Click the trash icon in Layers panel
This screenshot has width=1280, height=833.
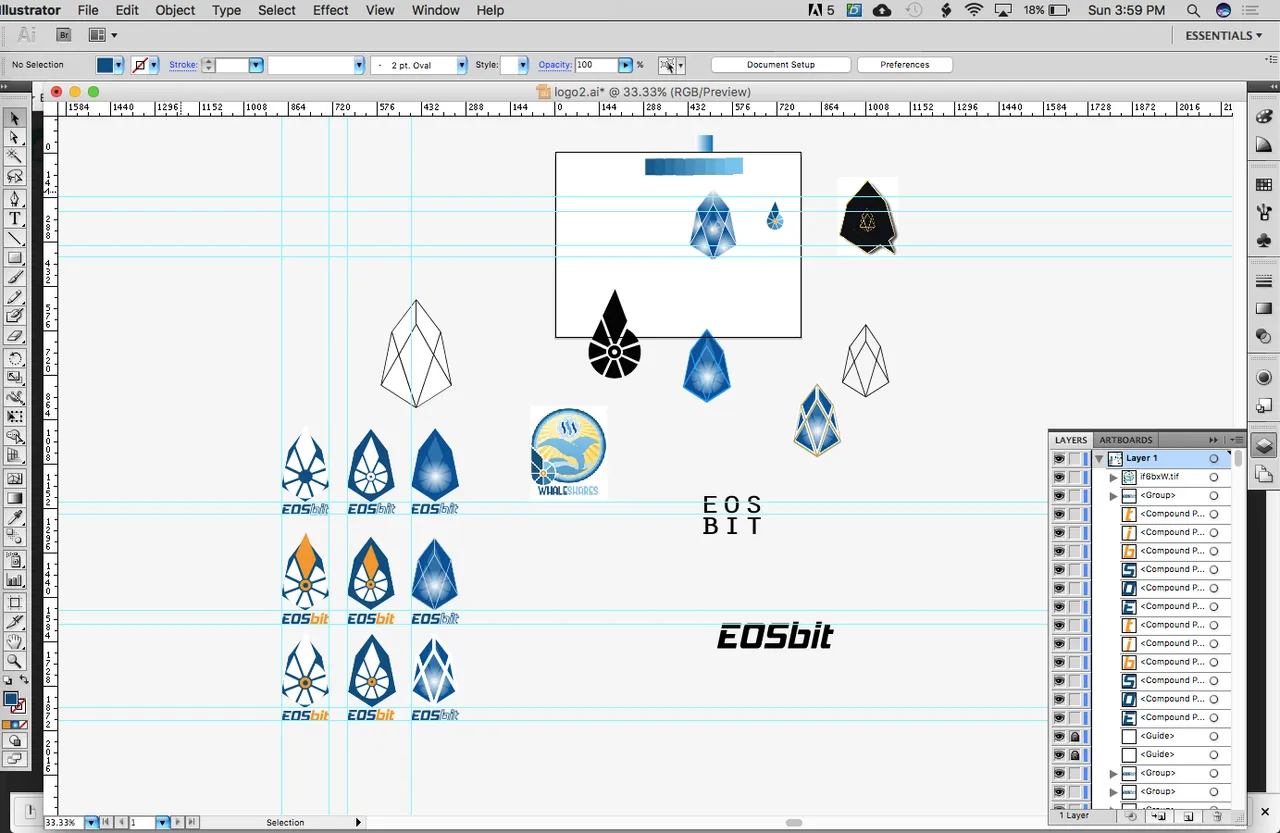[x=1216, y=816]
